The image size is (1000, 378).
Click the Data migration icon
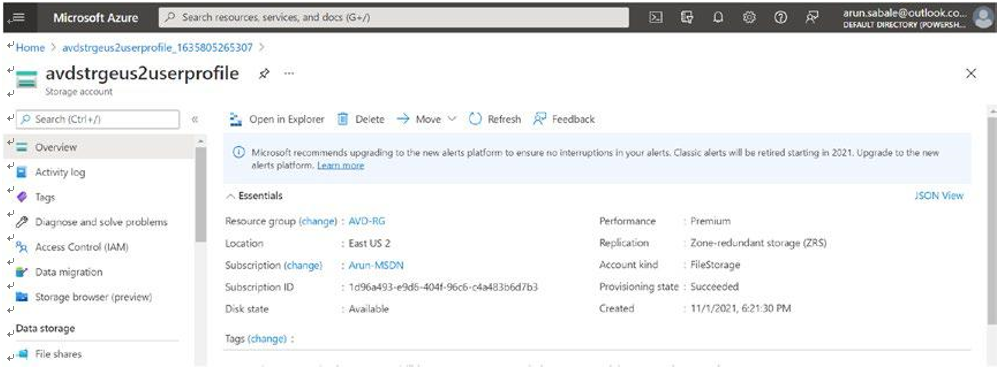(22, 272)
